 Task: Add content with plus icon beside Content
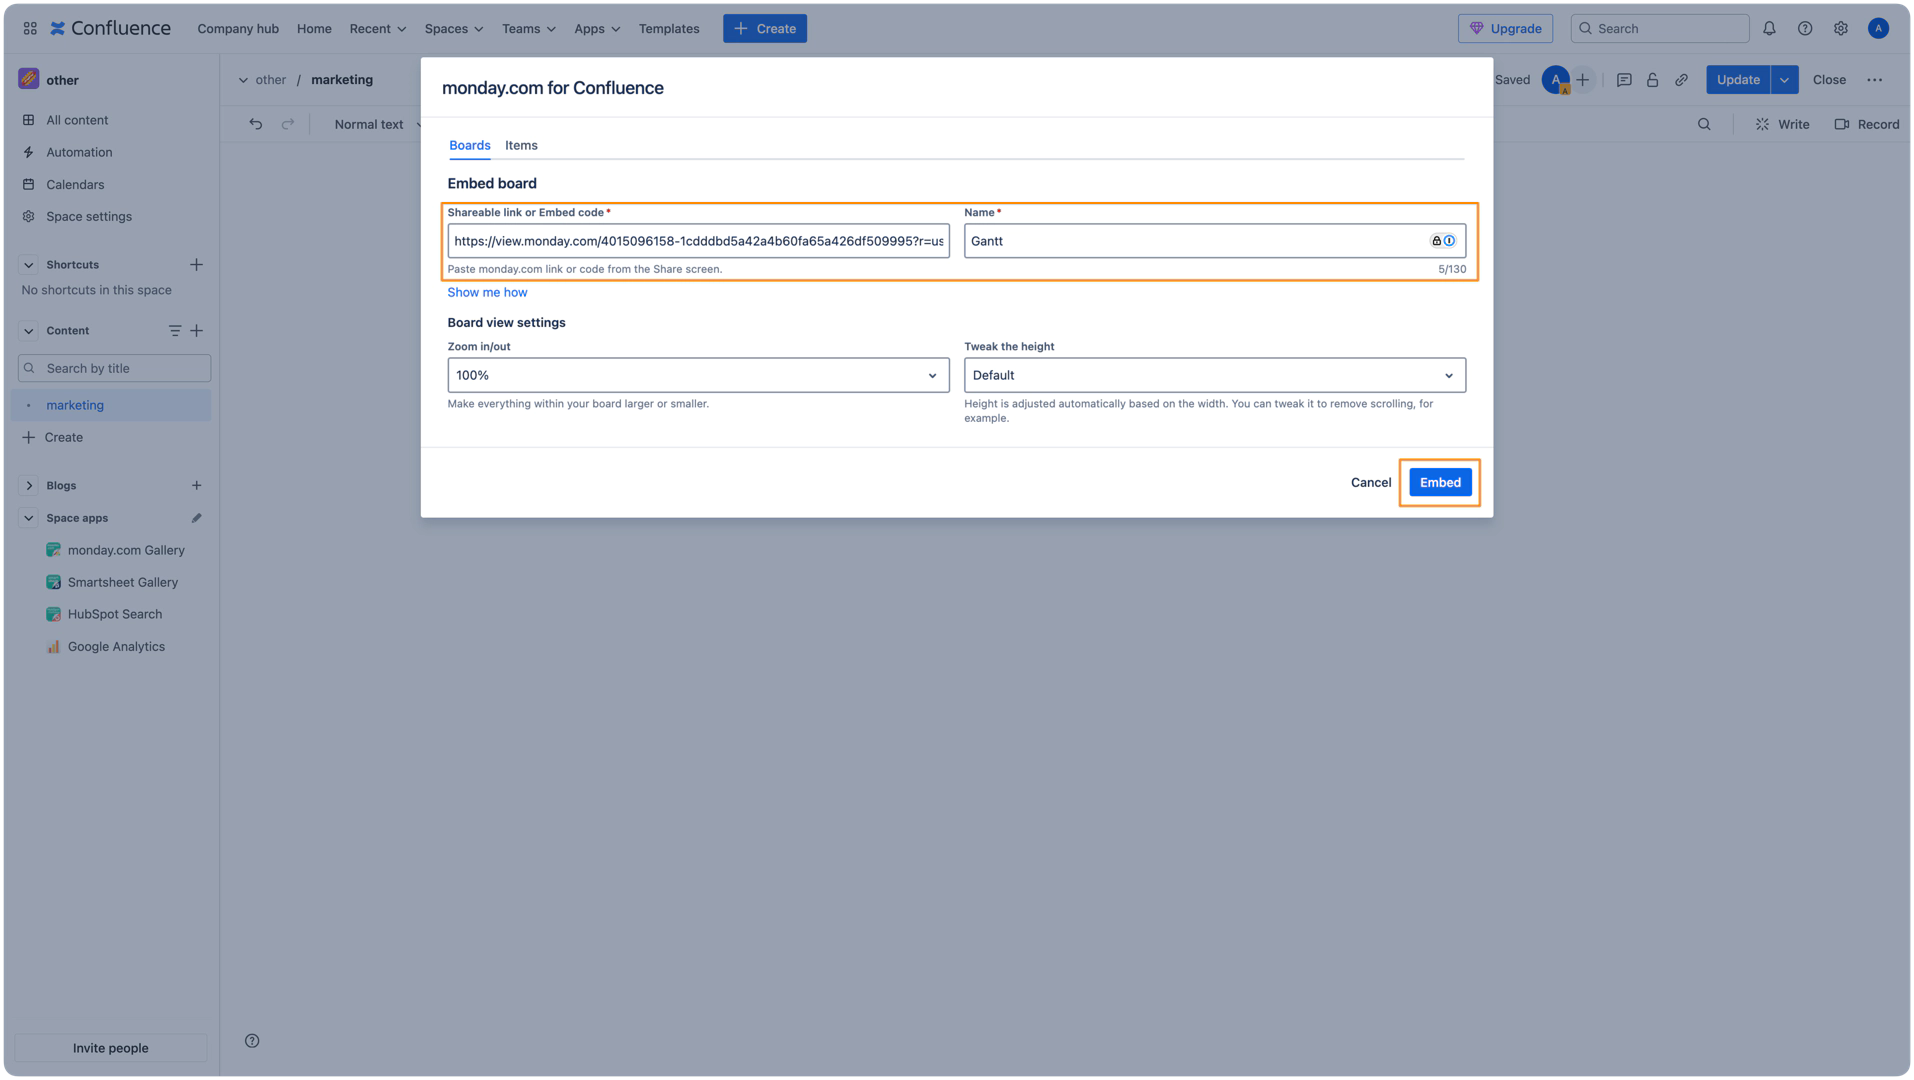(196, 331)
